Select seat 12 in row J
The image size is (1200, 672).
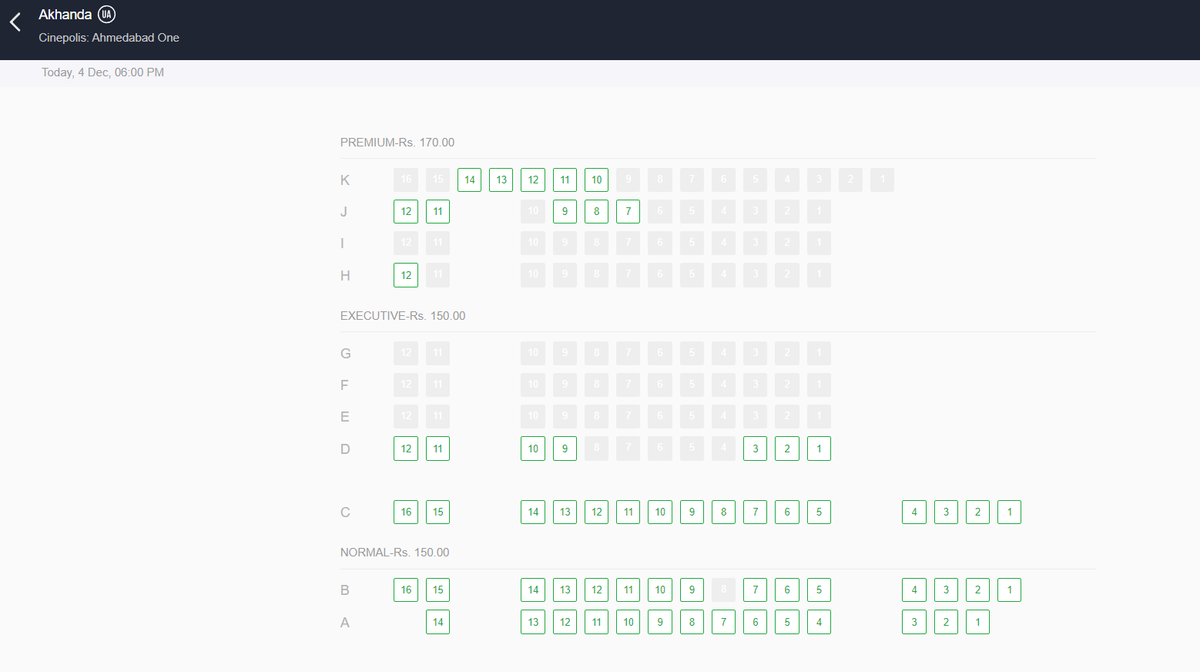pos(406,211)
